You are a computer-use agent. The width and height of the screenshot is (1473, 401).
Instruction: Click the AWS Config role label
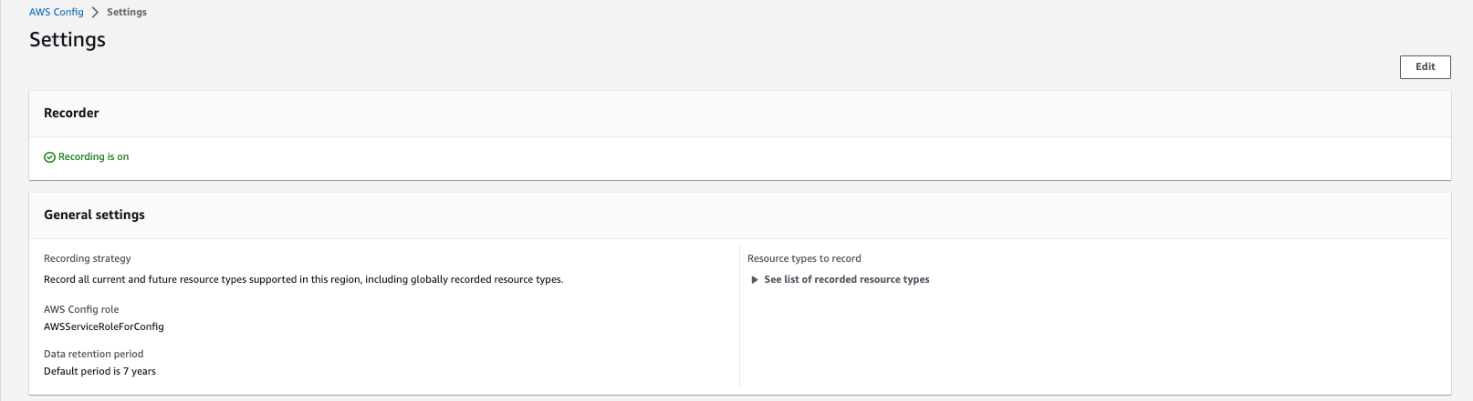(81, 309)
